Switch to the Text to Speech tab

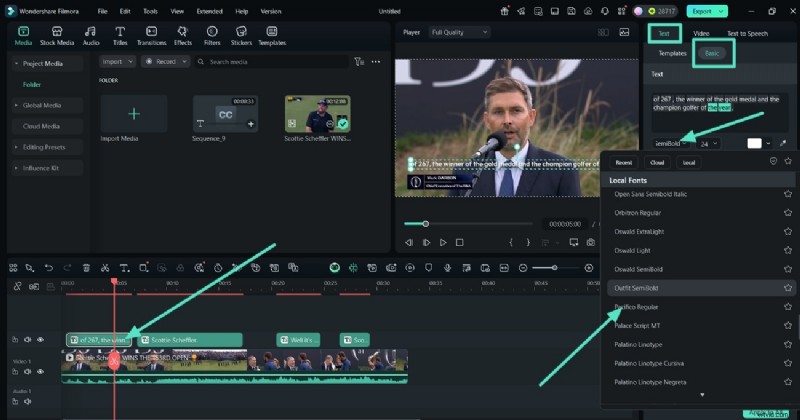[747, 33]
